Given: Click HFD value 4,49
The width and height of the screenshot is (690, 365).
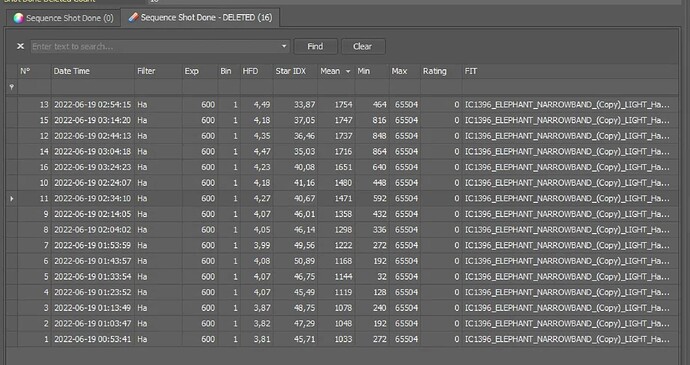Looking at the screenshot, I should 262,105.
